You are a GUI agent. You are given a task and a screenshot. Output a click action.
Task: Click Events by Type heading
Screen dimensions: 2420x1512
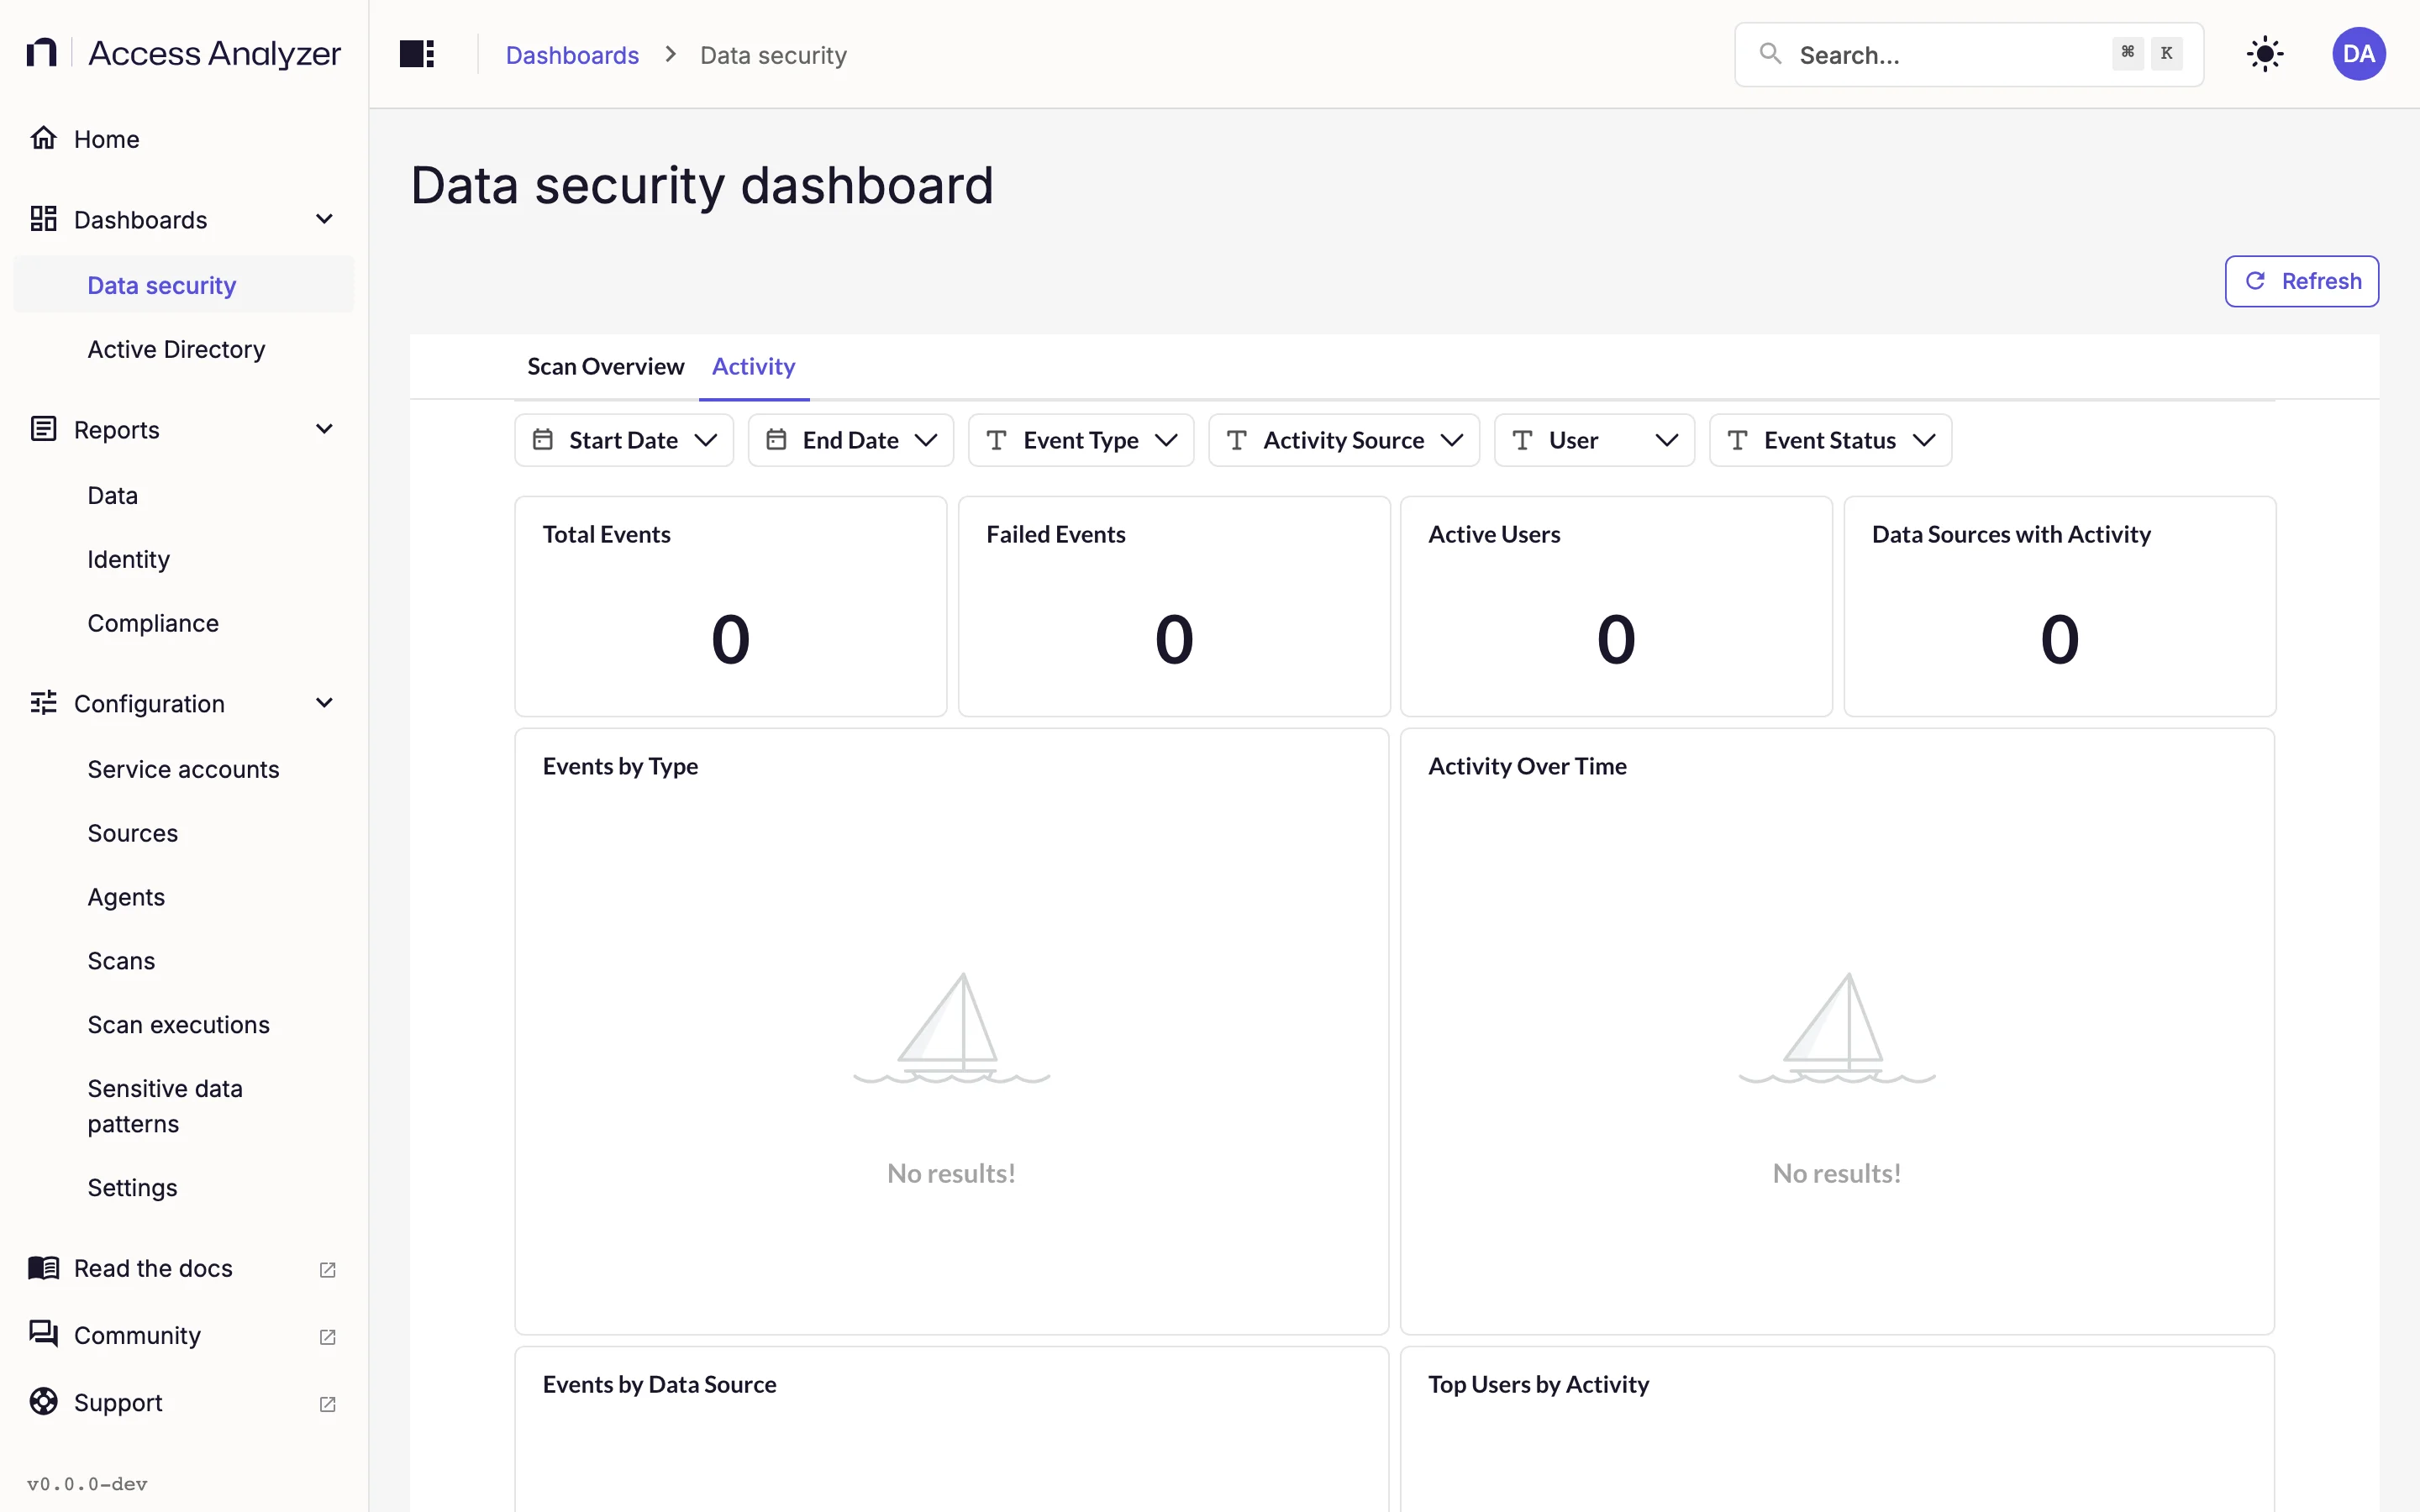(x=620, y=766)
